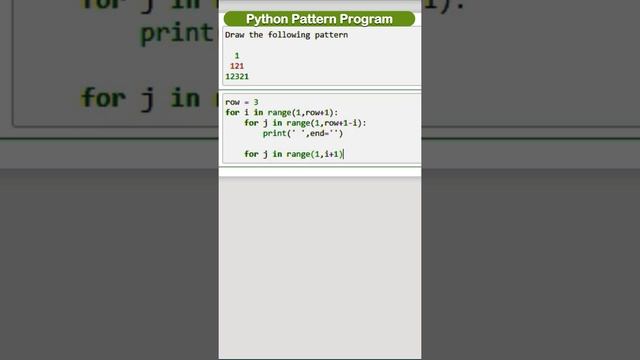Click the single '1' pattern row

point(237,56)
